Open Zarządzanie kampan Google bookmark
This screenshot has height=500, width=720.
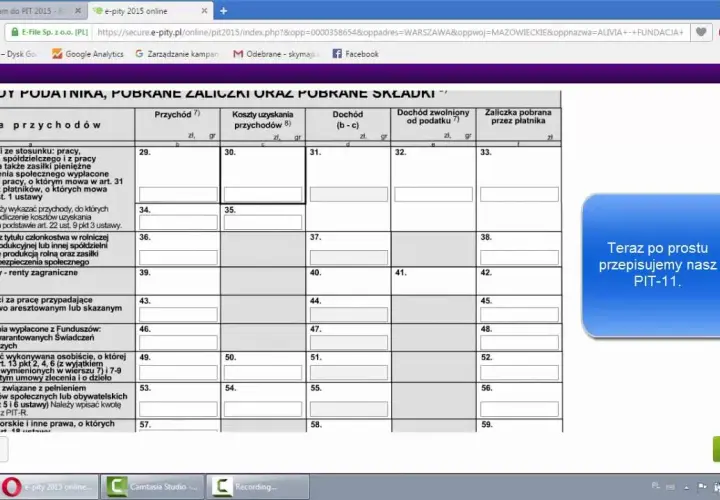[177, 54]
